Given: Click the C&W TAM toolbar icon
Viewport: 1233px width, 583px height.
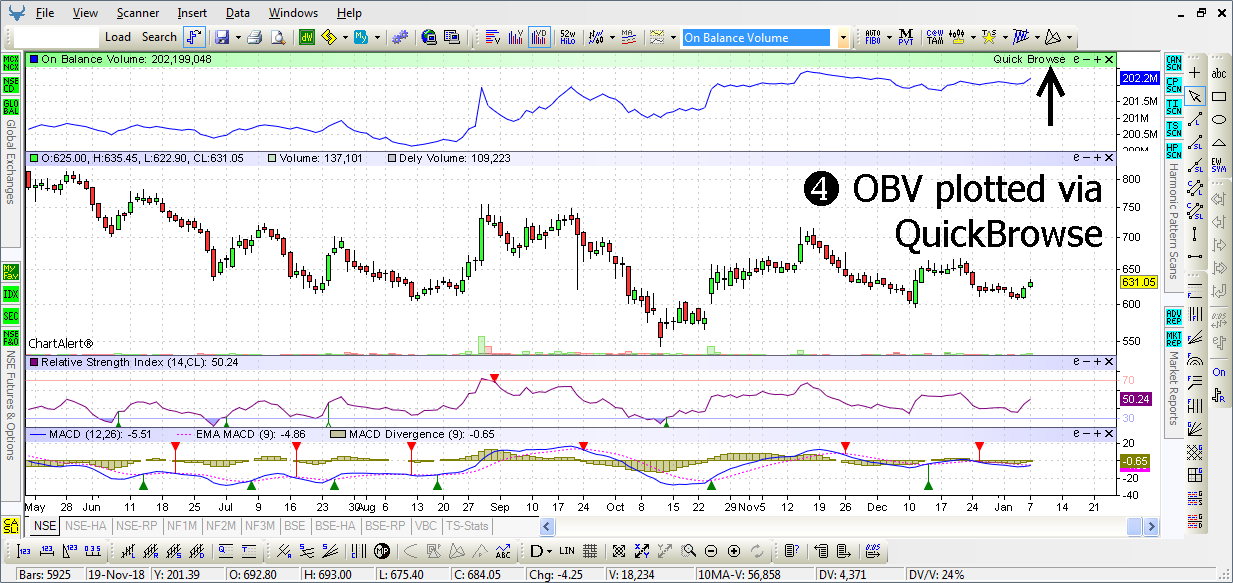Looking at the screenshot, I should (x=935, y=37).
